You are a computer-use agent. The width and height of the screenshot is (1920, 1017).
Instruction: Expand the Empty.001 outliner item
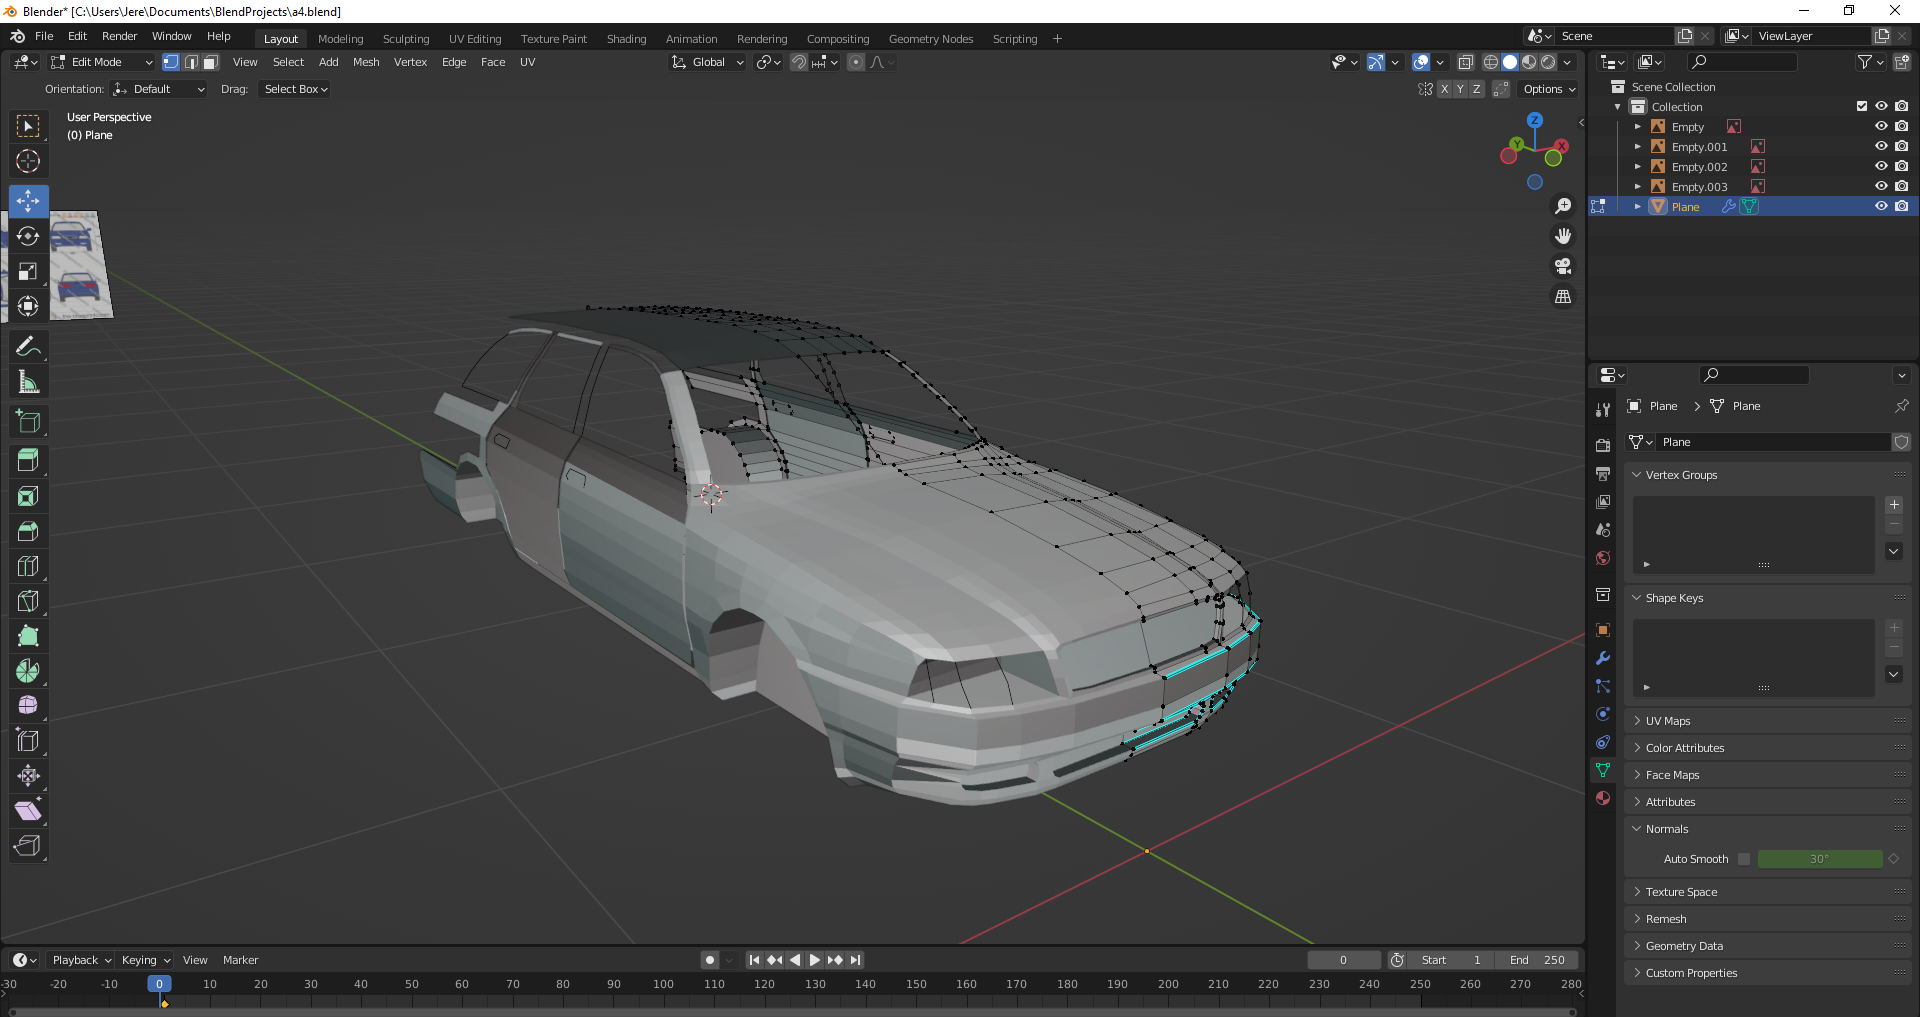(1638, 147)
